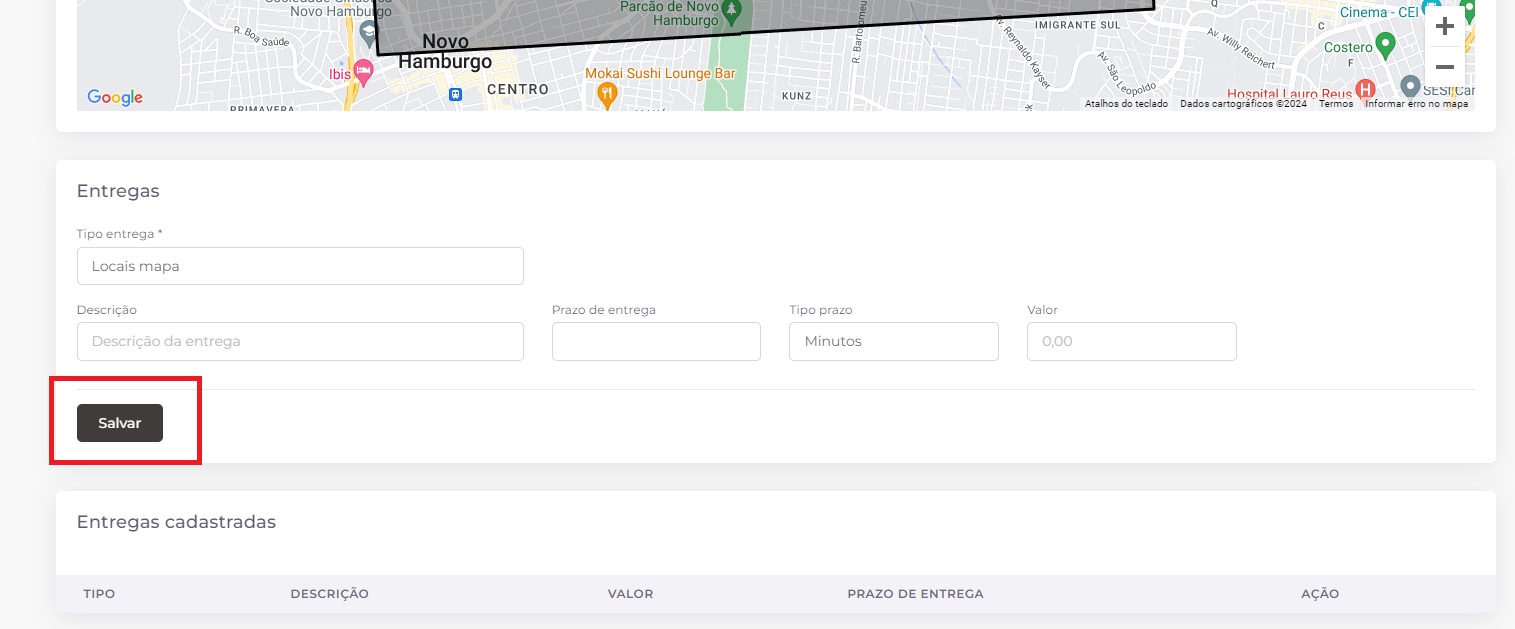
Task: Select the Costero green map marker
Action: pos(1385,45)
